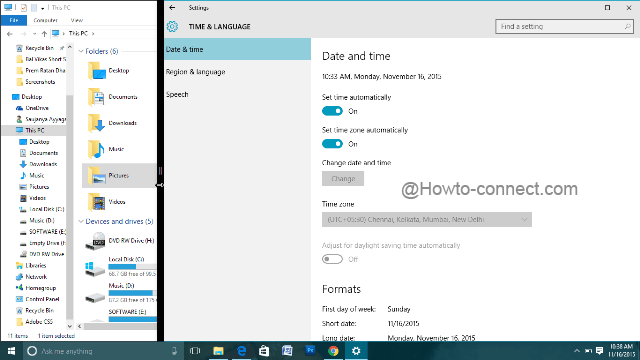Select the Documents folder in Folders group
Screen dimensions: 640x360
113,97
